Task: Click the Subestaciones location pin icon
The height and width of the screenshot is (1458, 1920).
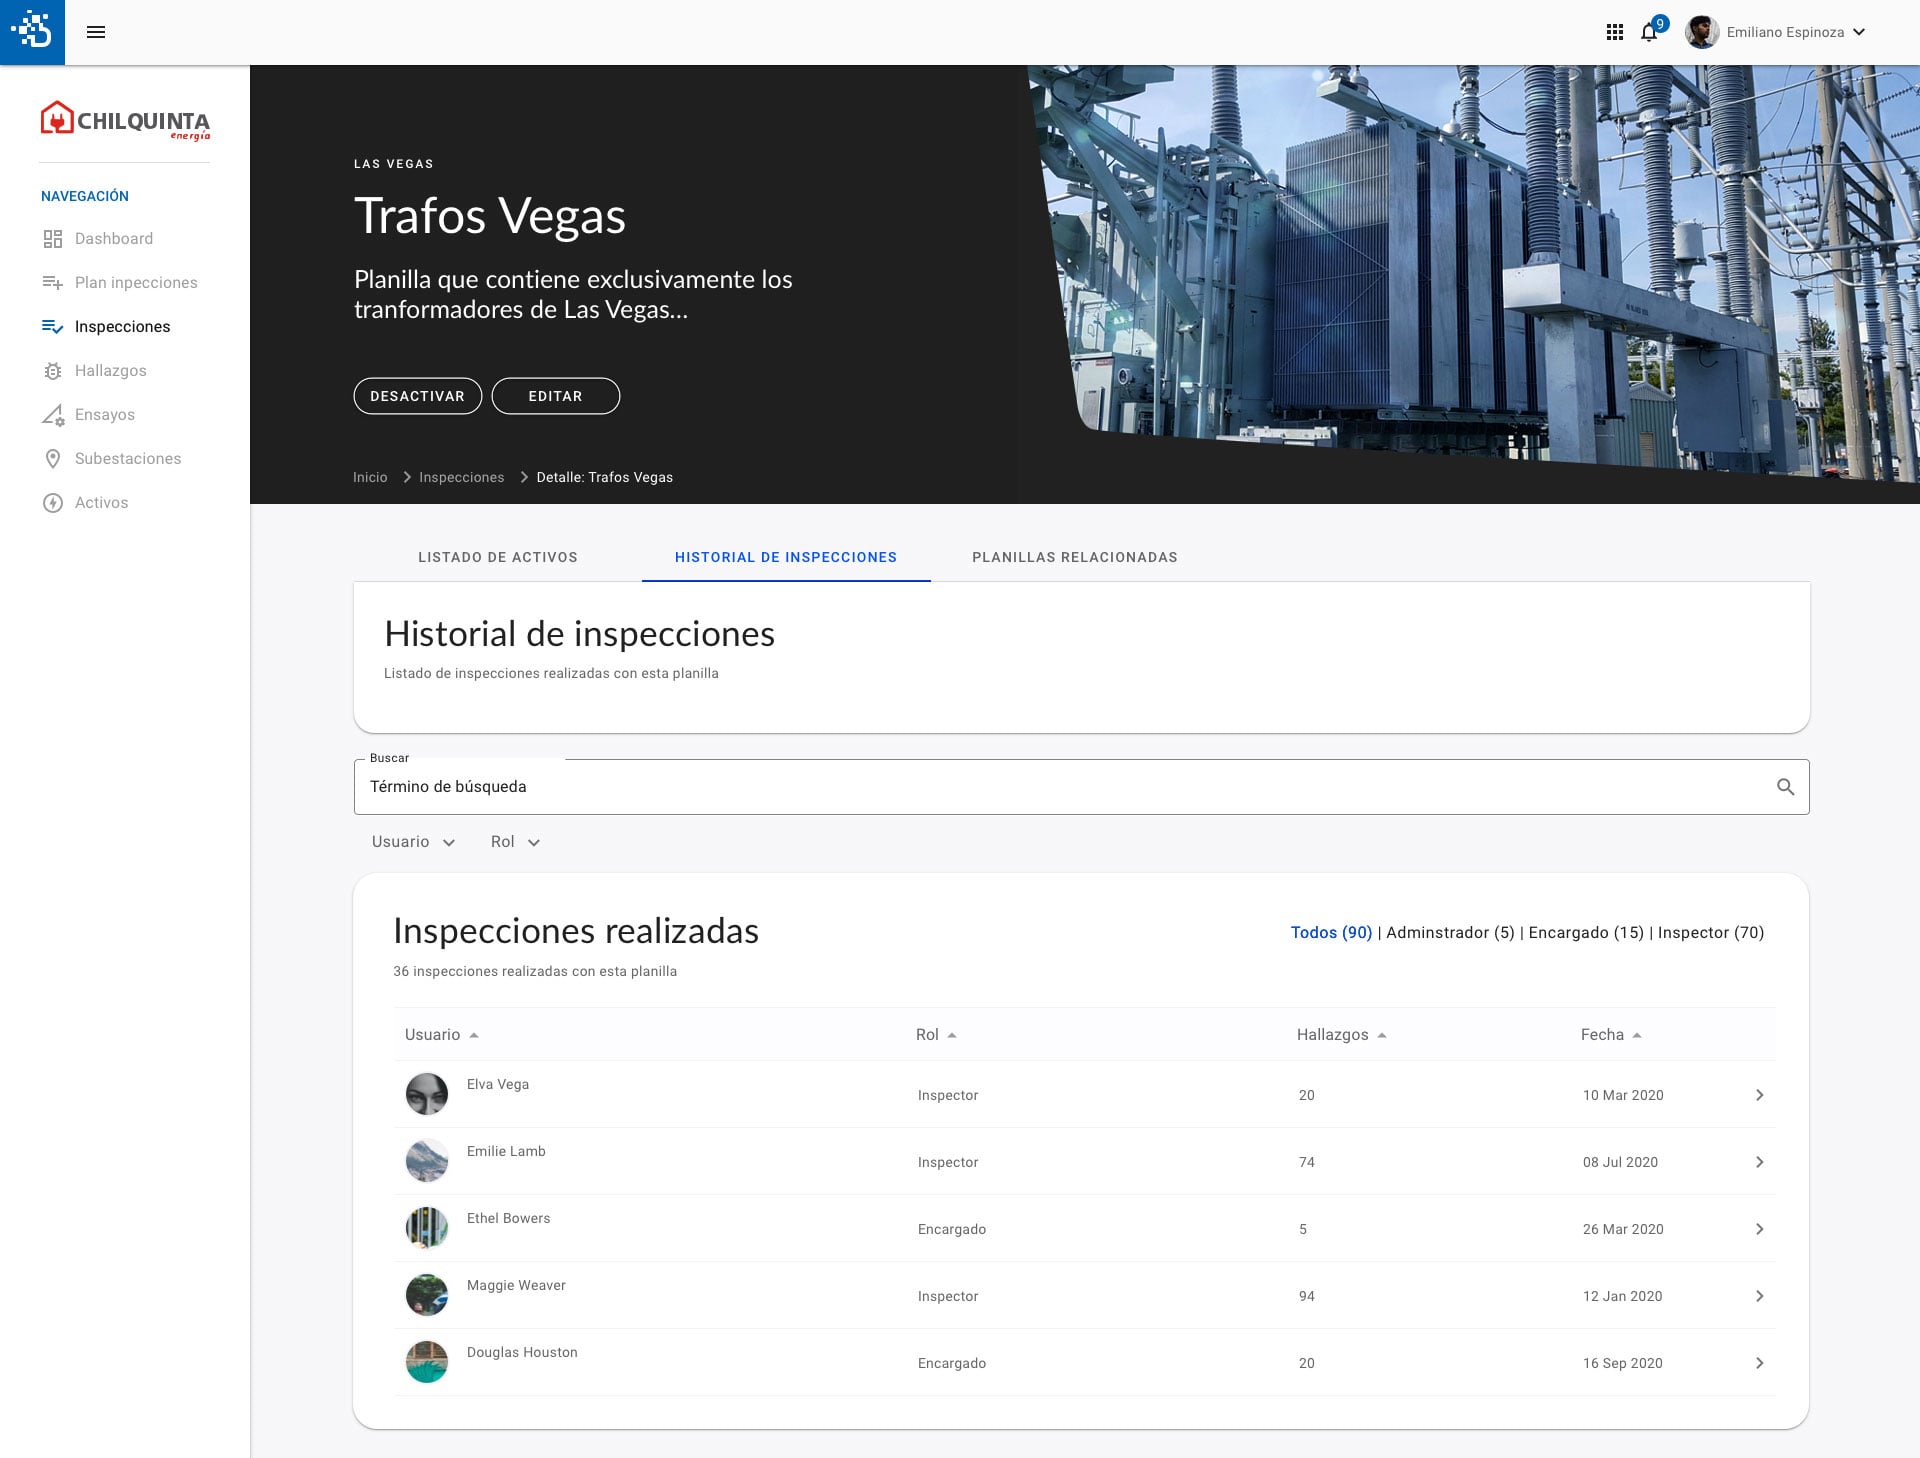Action: [x=53, y=459]
